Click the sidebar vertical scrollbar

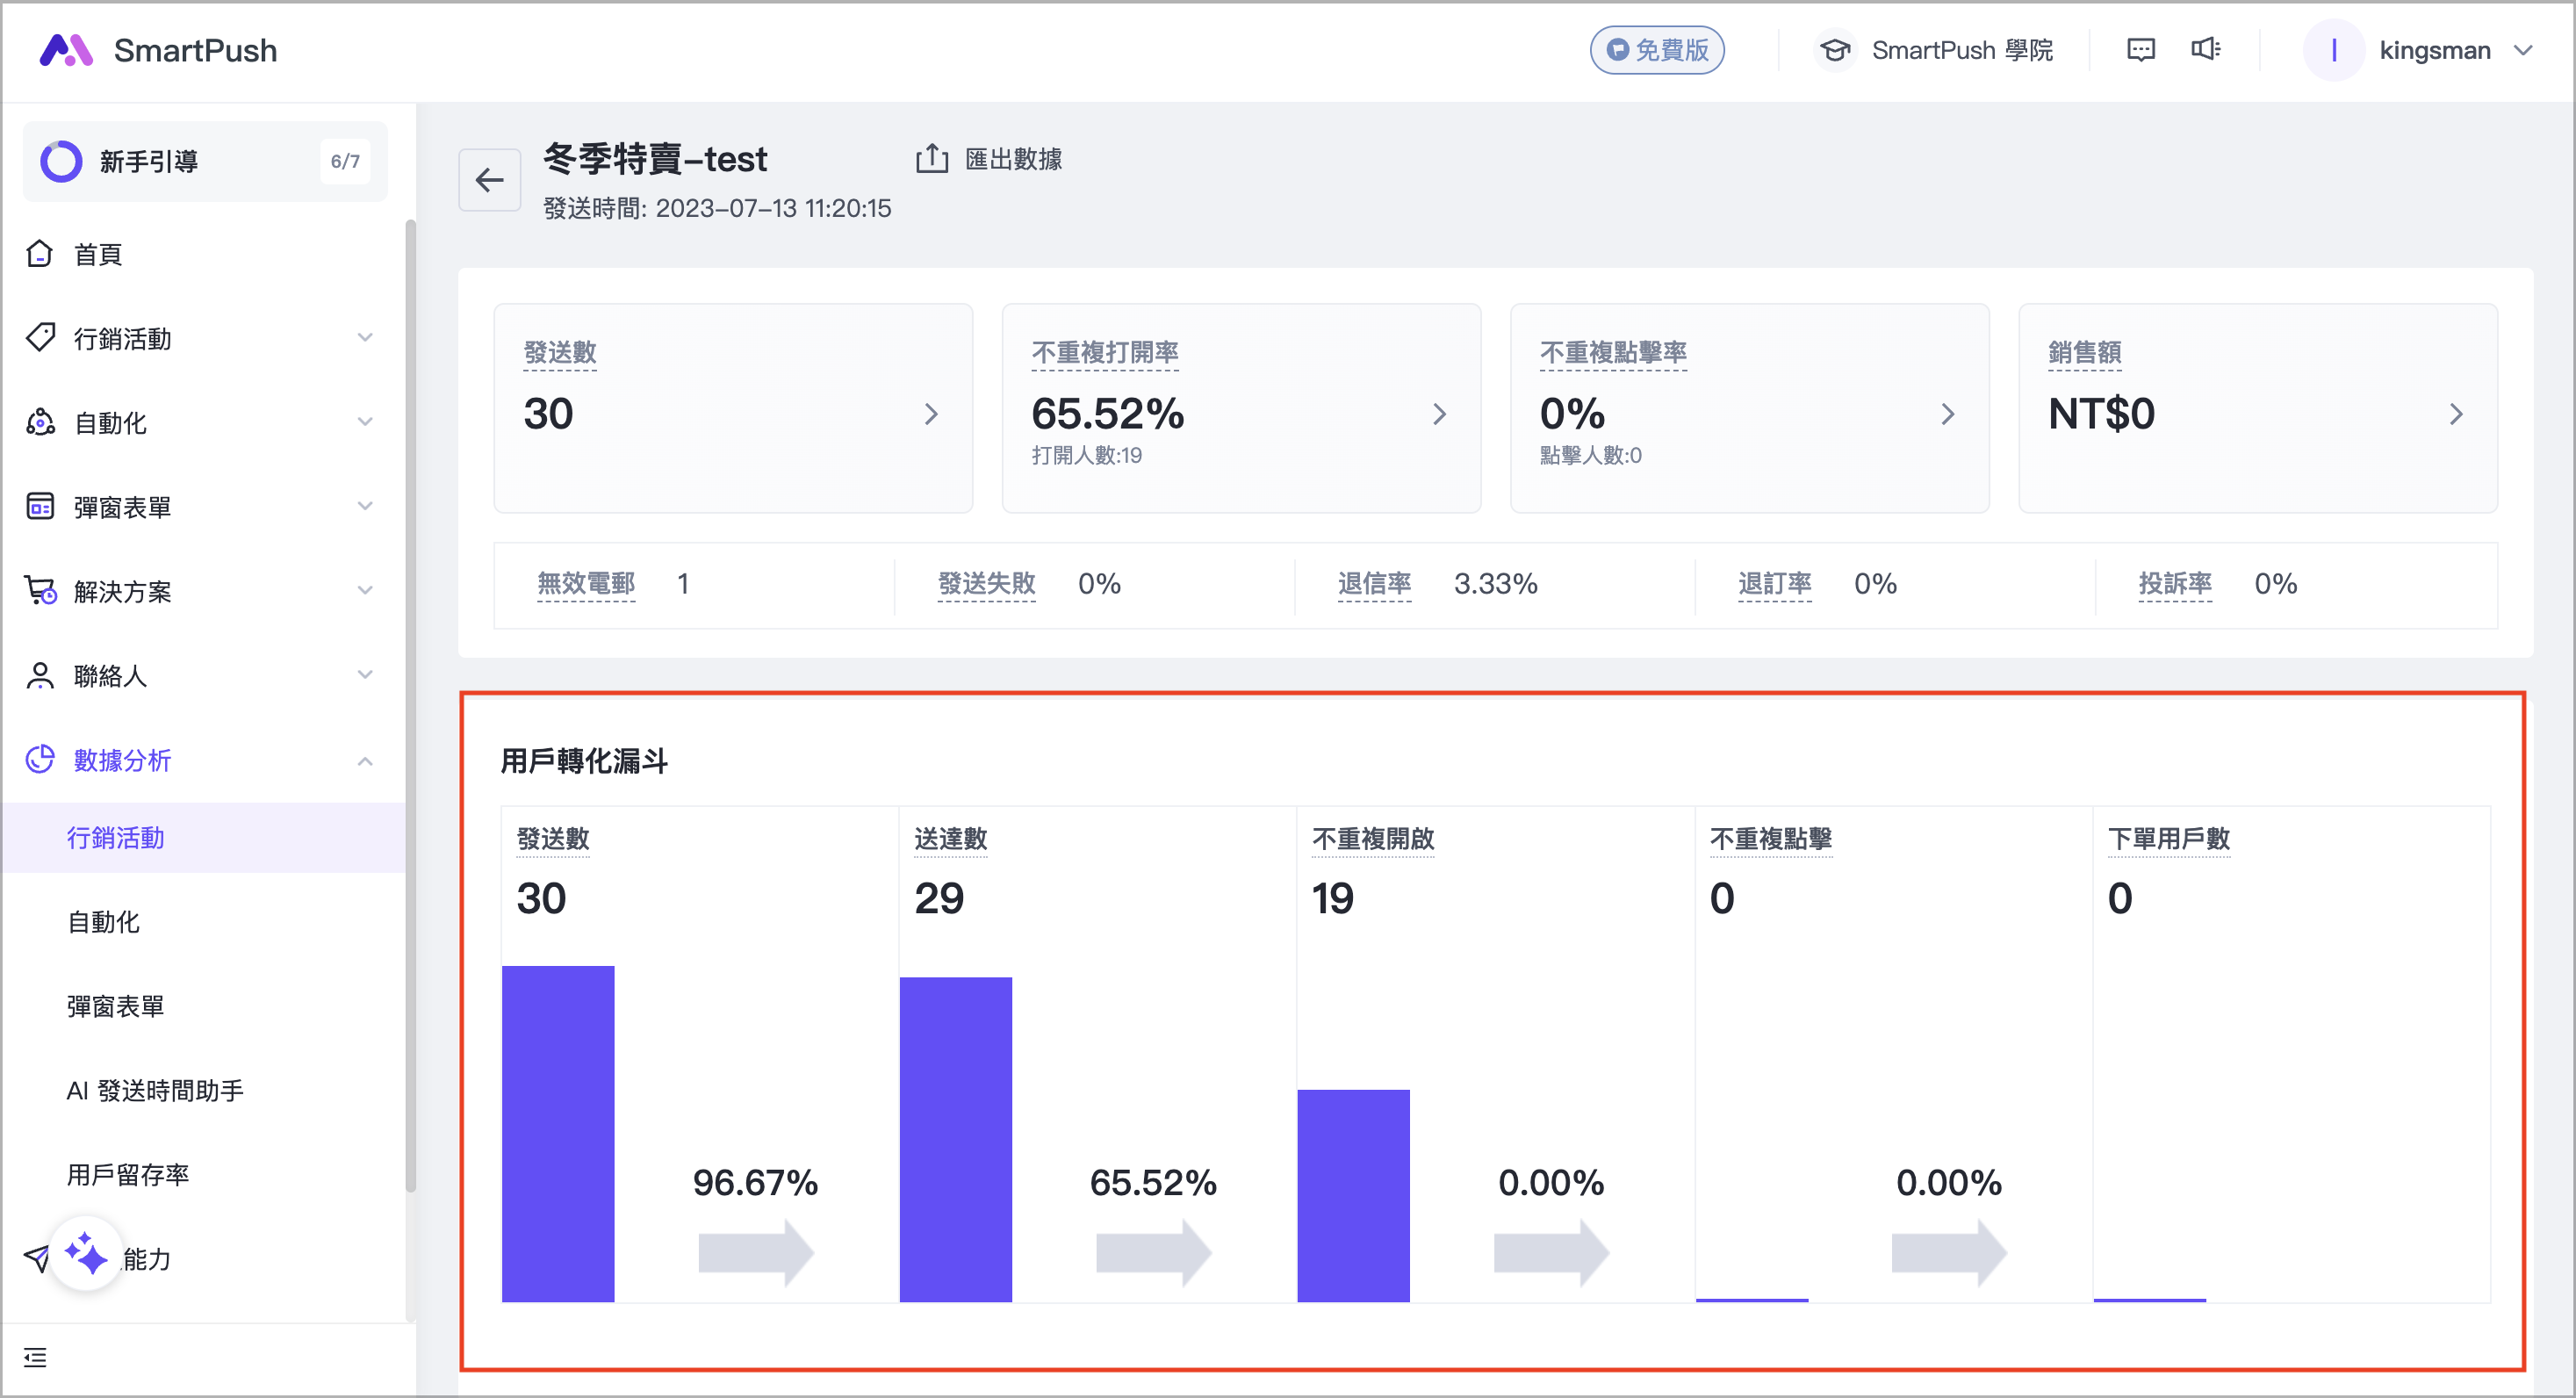(410, 706)
